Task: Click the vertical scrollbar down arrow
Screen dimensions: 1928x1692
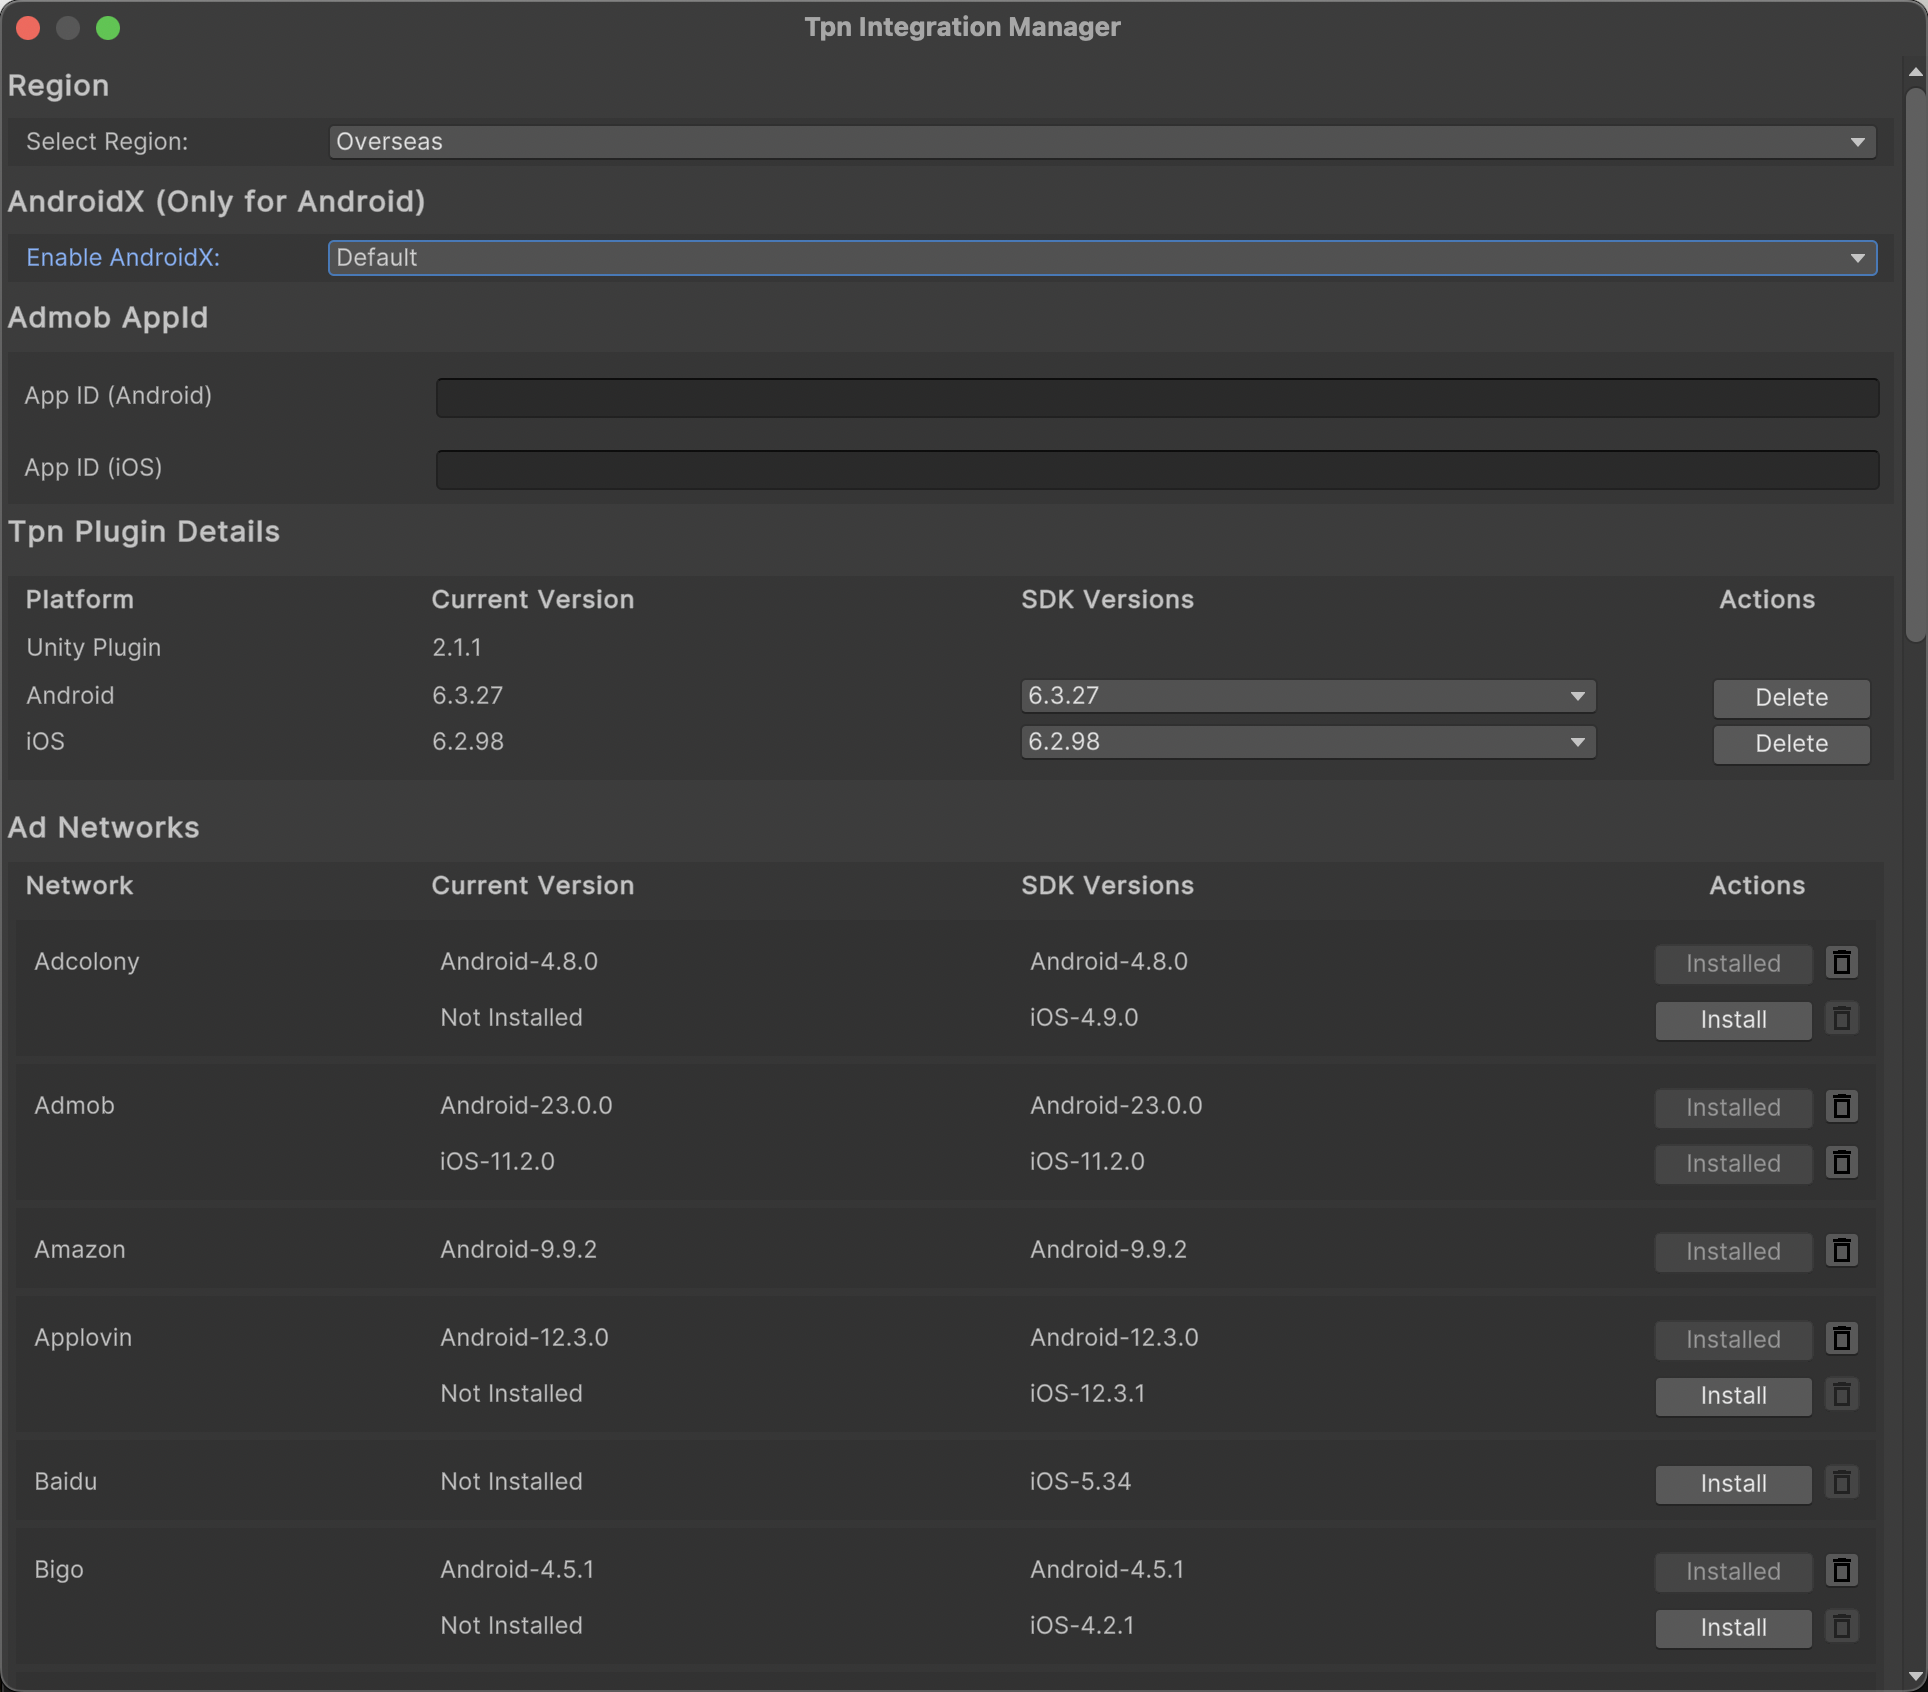Action: (1914, 1676)
